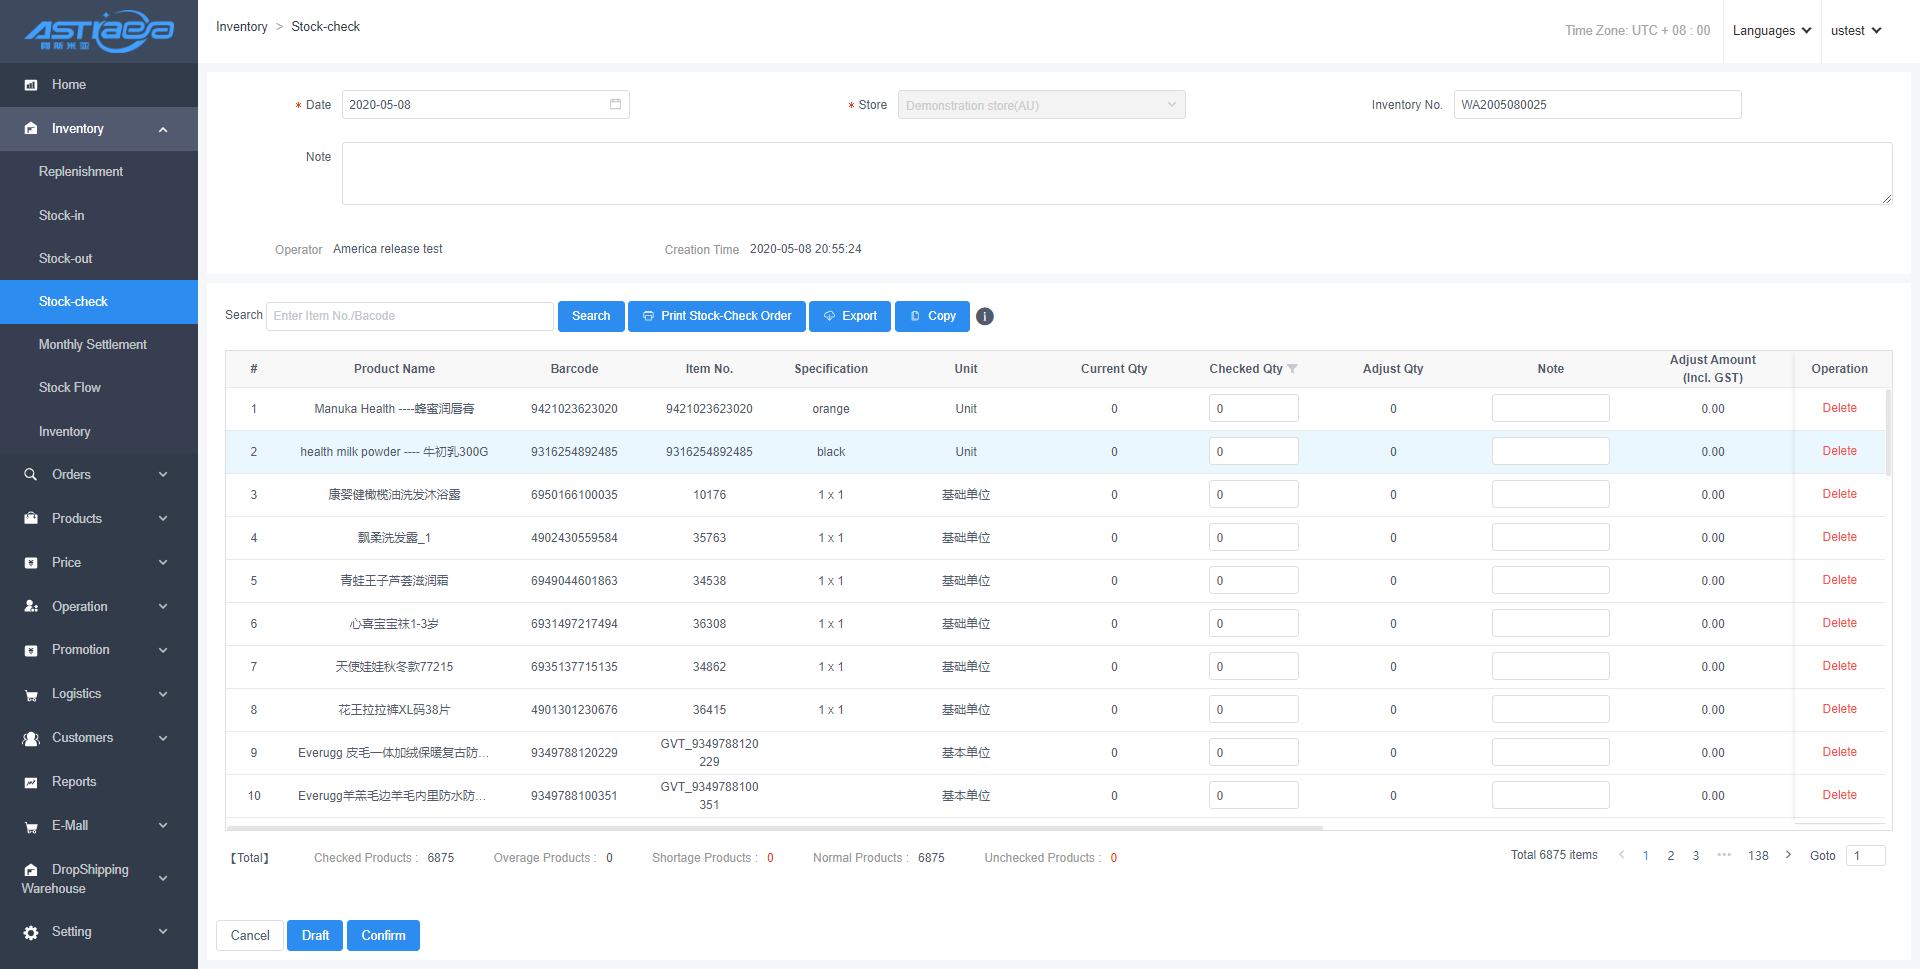Select Stock Flow menu item

[70, 387]
